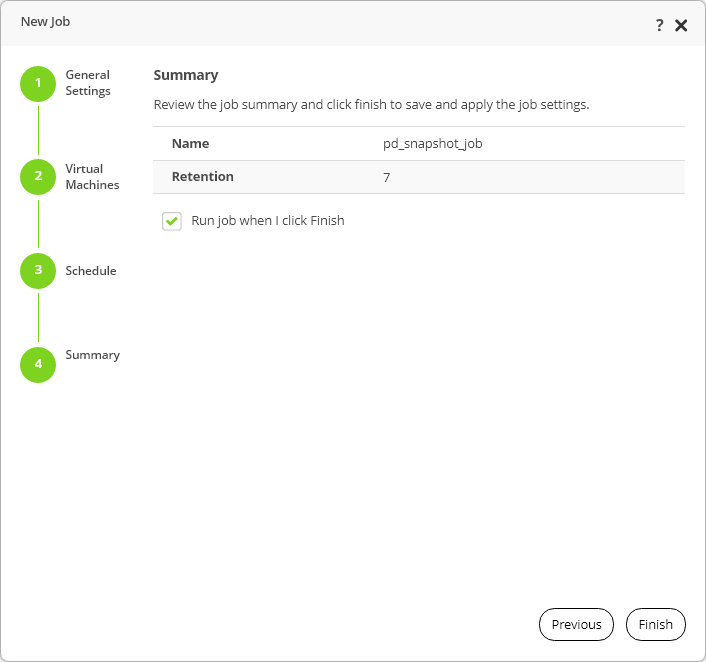Click the Retention row label

coord(202,177)
